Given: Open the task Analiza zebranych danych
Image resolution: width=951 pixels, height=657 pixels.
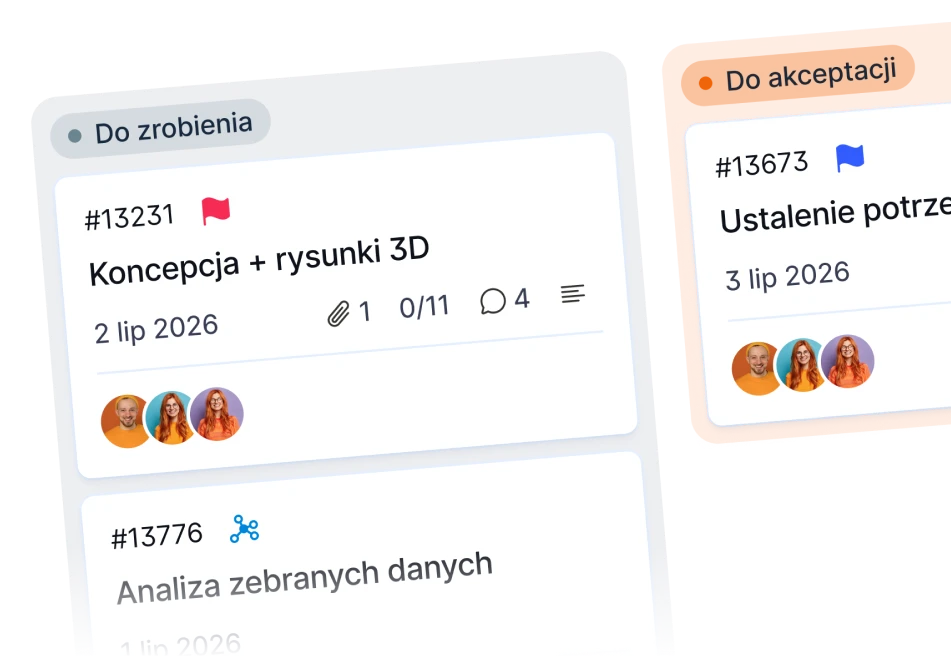Looking at the screenshot, I should [304, 578].
